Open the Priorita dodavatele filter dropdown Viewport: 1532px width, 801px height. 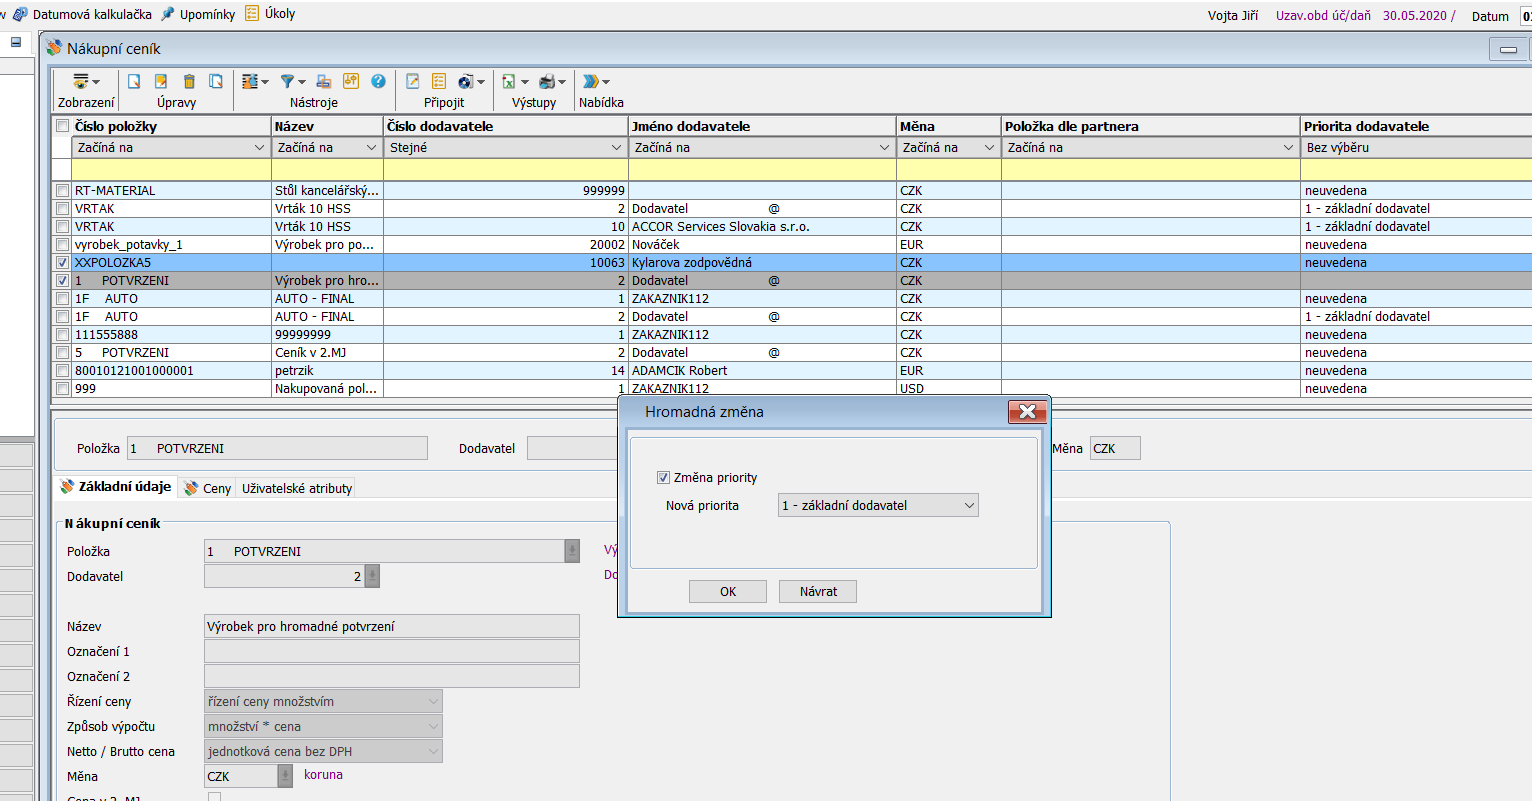coord(1415,148)
